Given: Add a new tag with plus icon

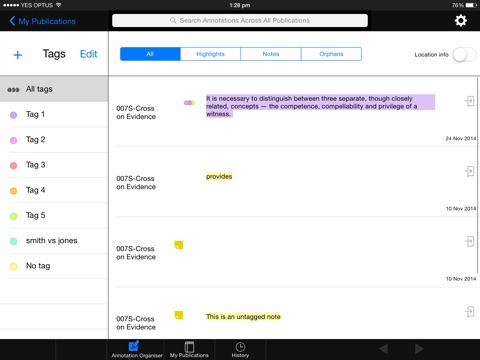Looking at the screenshot, I should [18, 55].
